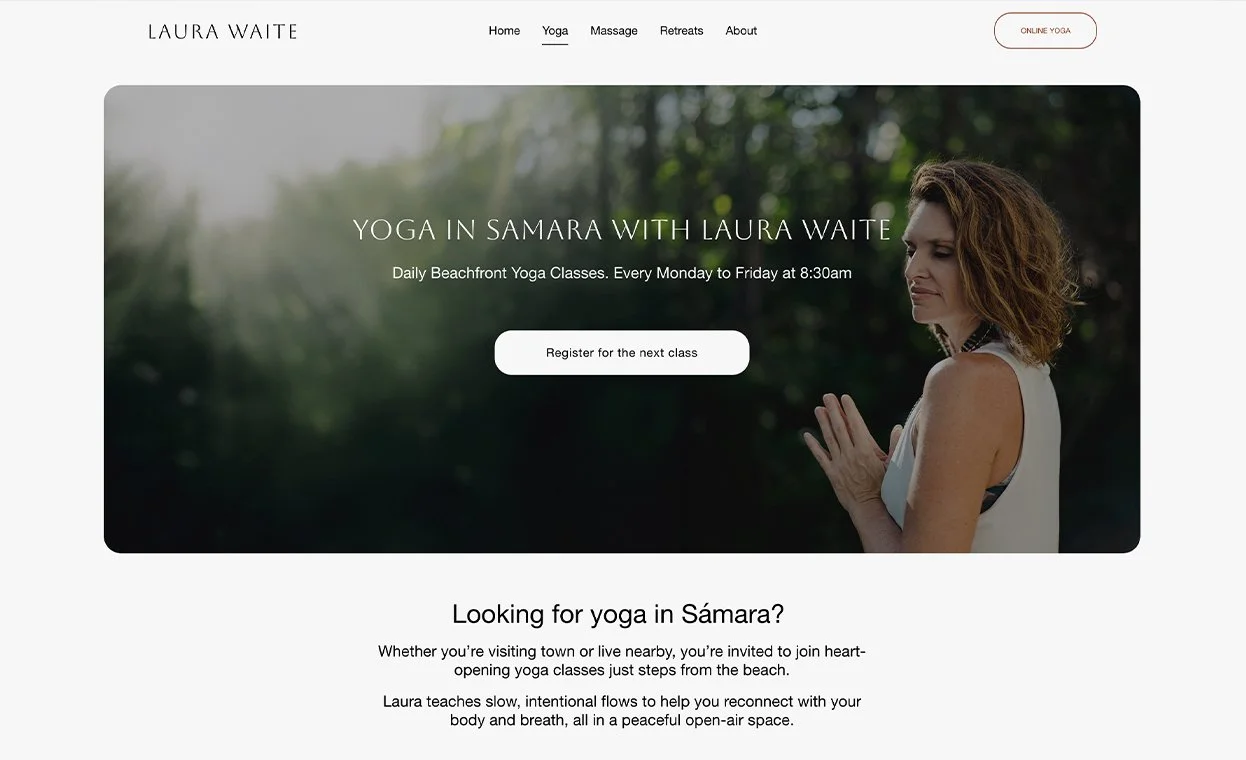The width and height of the screenshot is (1246, 760).
Task: Navigate to the Retreats page
Action: pyautogui.click(x=681, y=31)
